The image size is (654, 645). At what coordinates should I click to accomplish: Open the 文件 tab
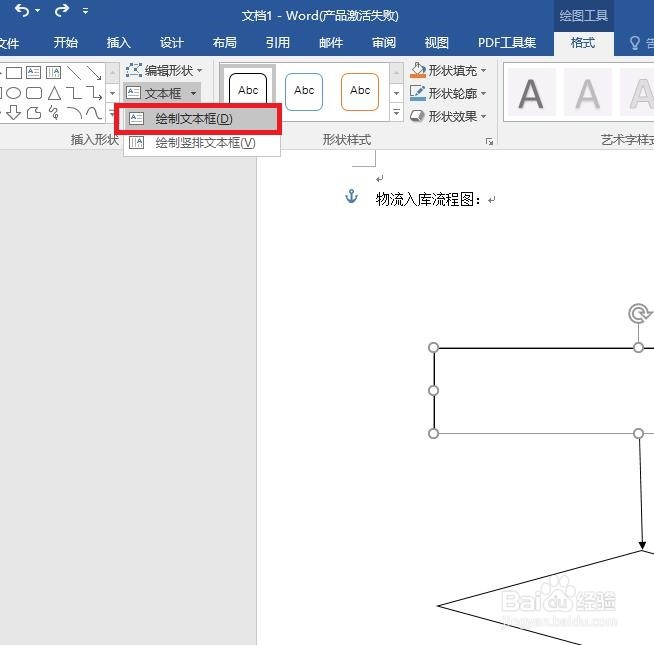(9, 43)
